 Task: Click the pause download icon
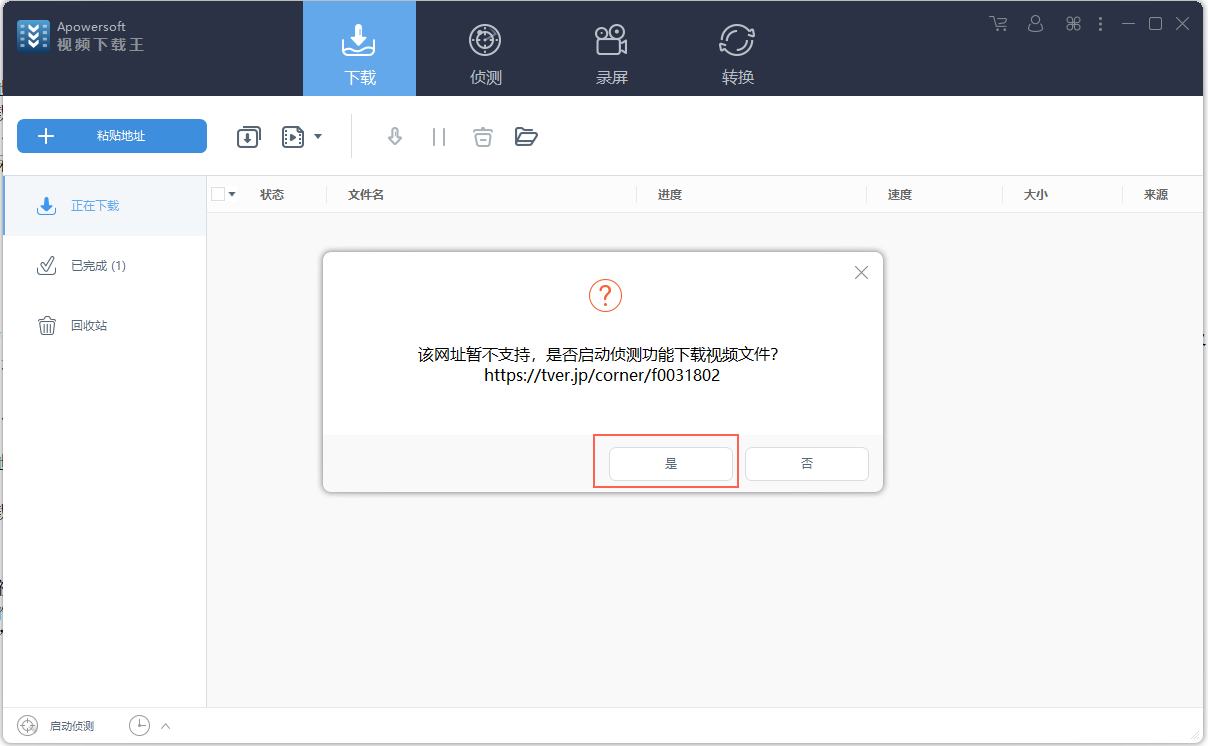(439, 137)
